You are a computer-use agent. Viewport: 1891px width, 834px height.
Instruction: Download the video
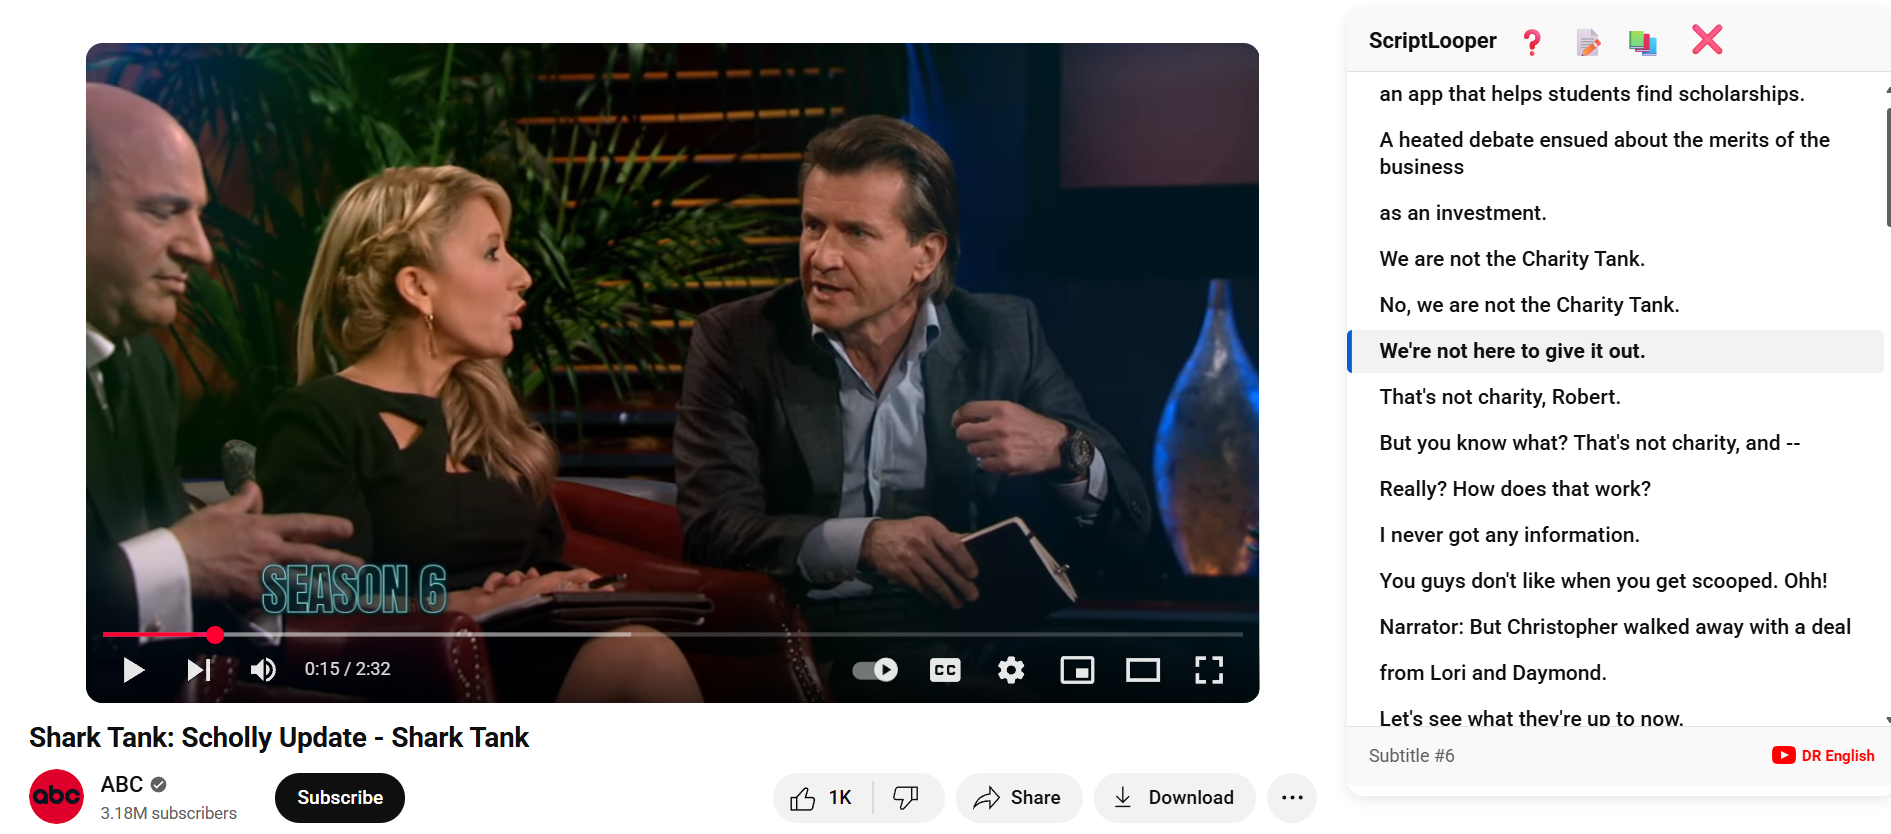[1174, 797]
